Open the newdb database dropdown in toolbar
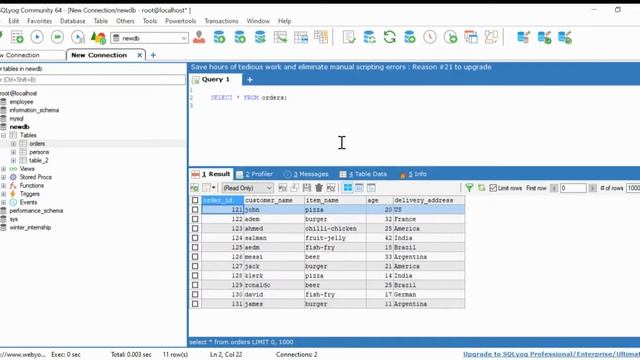640x360 pixels. [x=149, y=38]
